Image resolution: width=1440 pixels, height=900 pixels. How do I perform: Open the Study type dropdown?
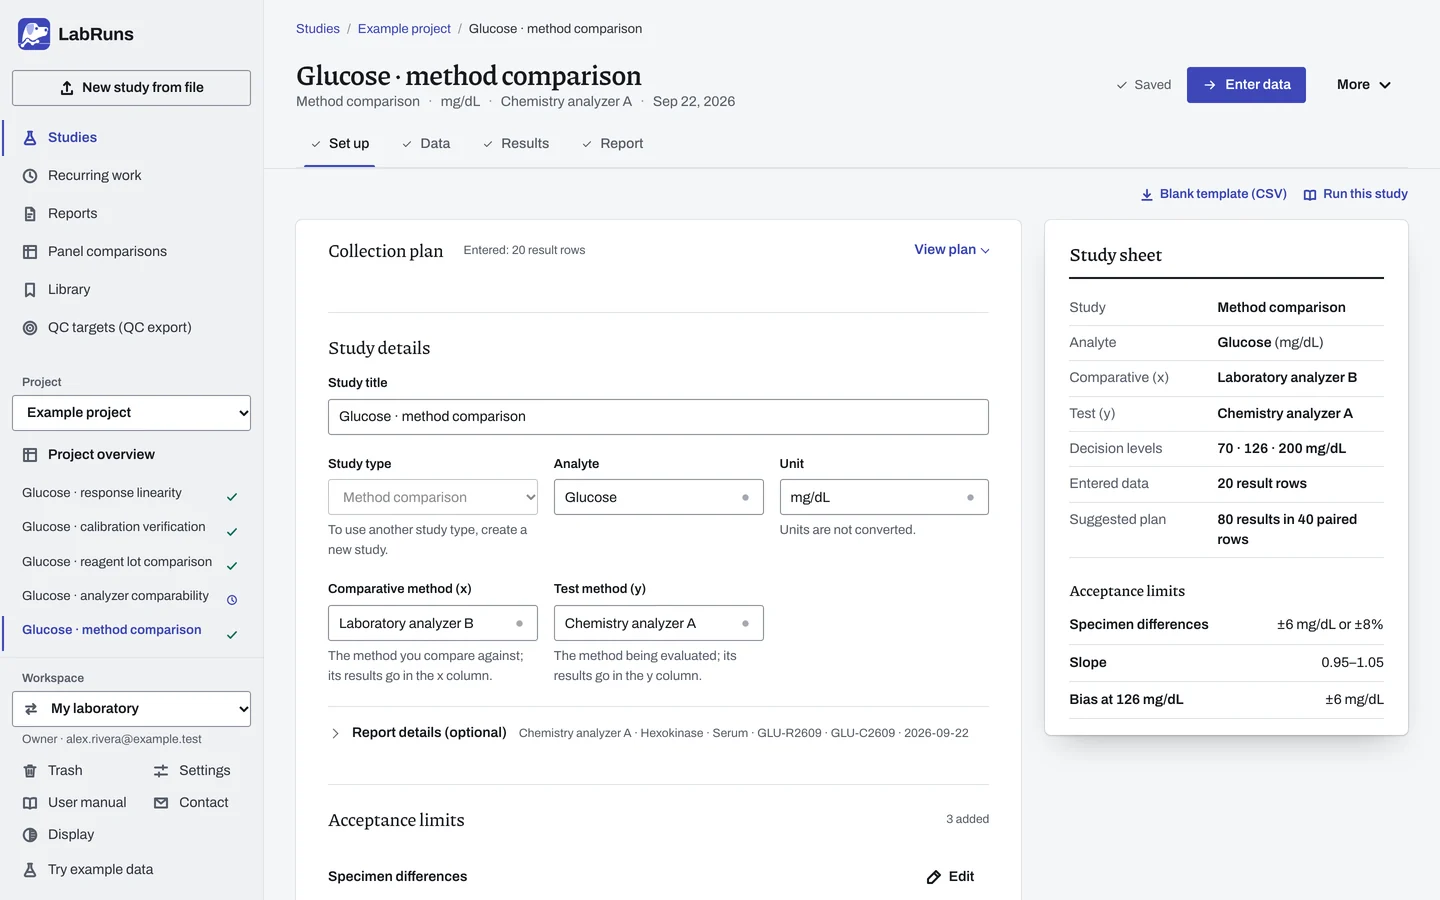point(433,497)
